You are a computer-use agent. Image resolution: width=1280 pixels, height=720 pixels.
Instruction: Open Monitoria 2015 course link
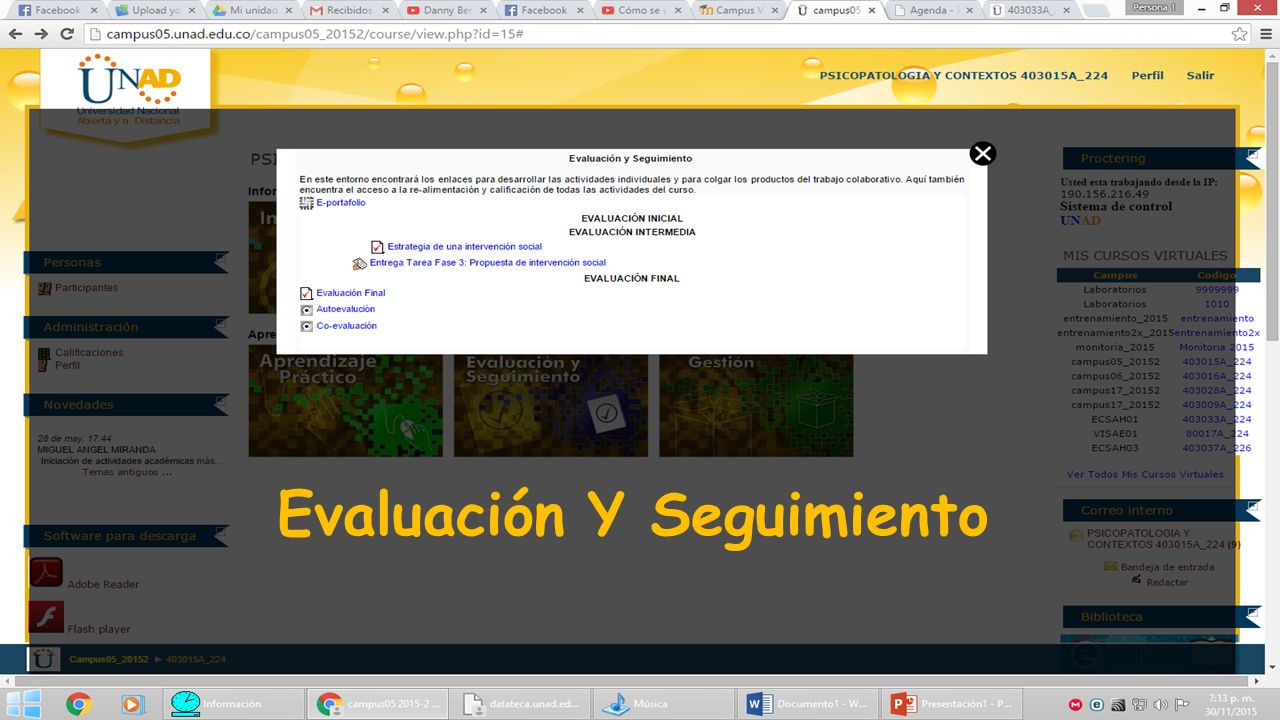[1216, 347]
